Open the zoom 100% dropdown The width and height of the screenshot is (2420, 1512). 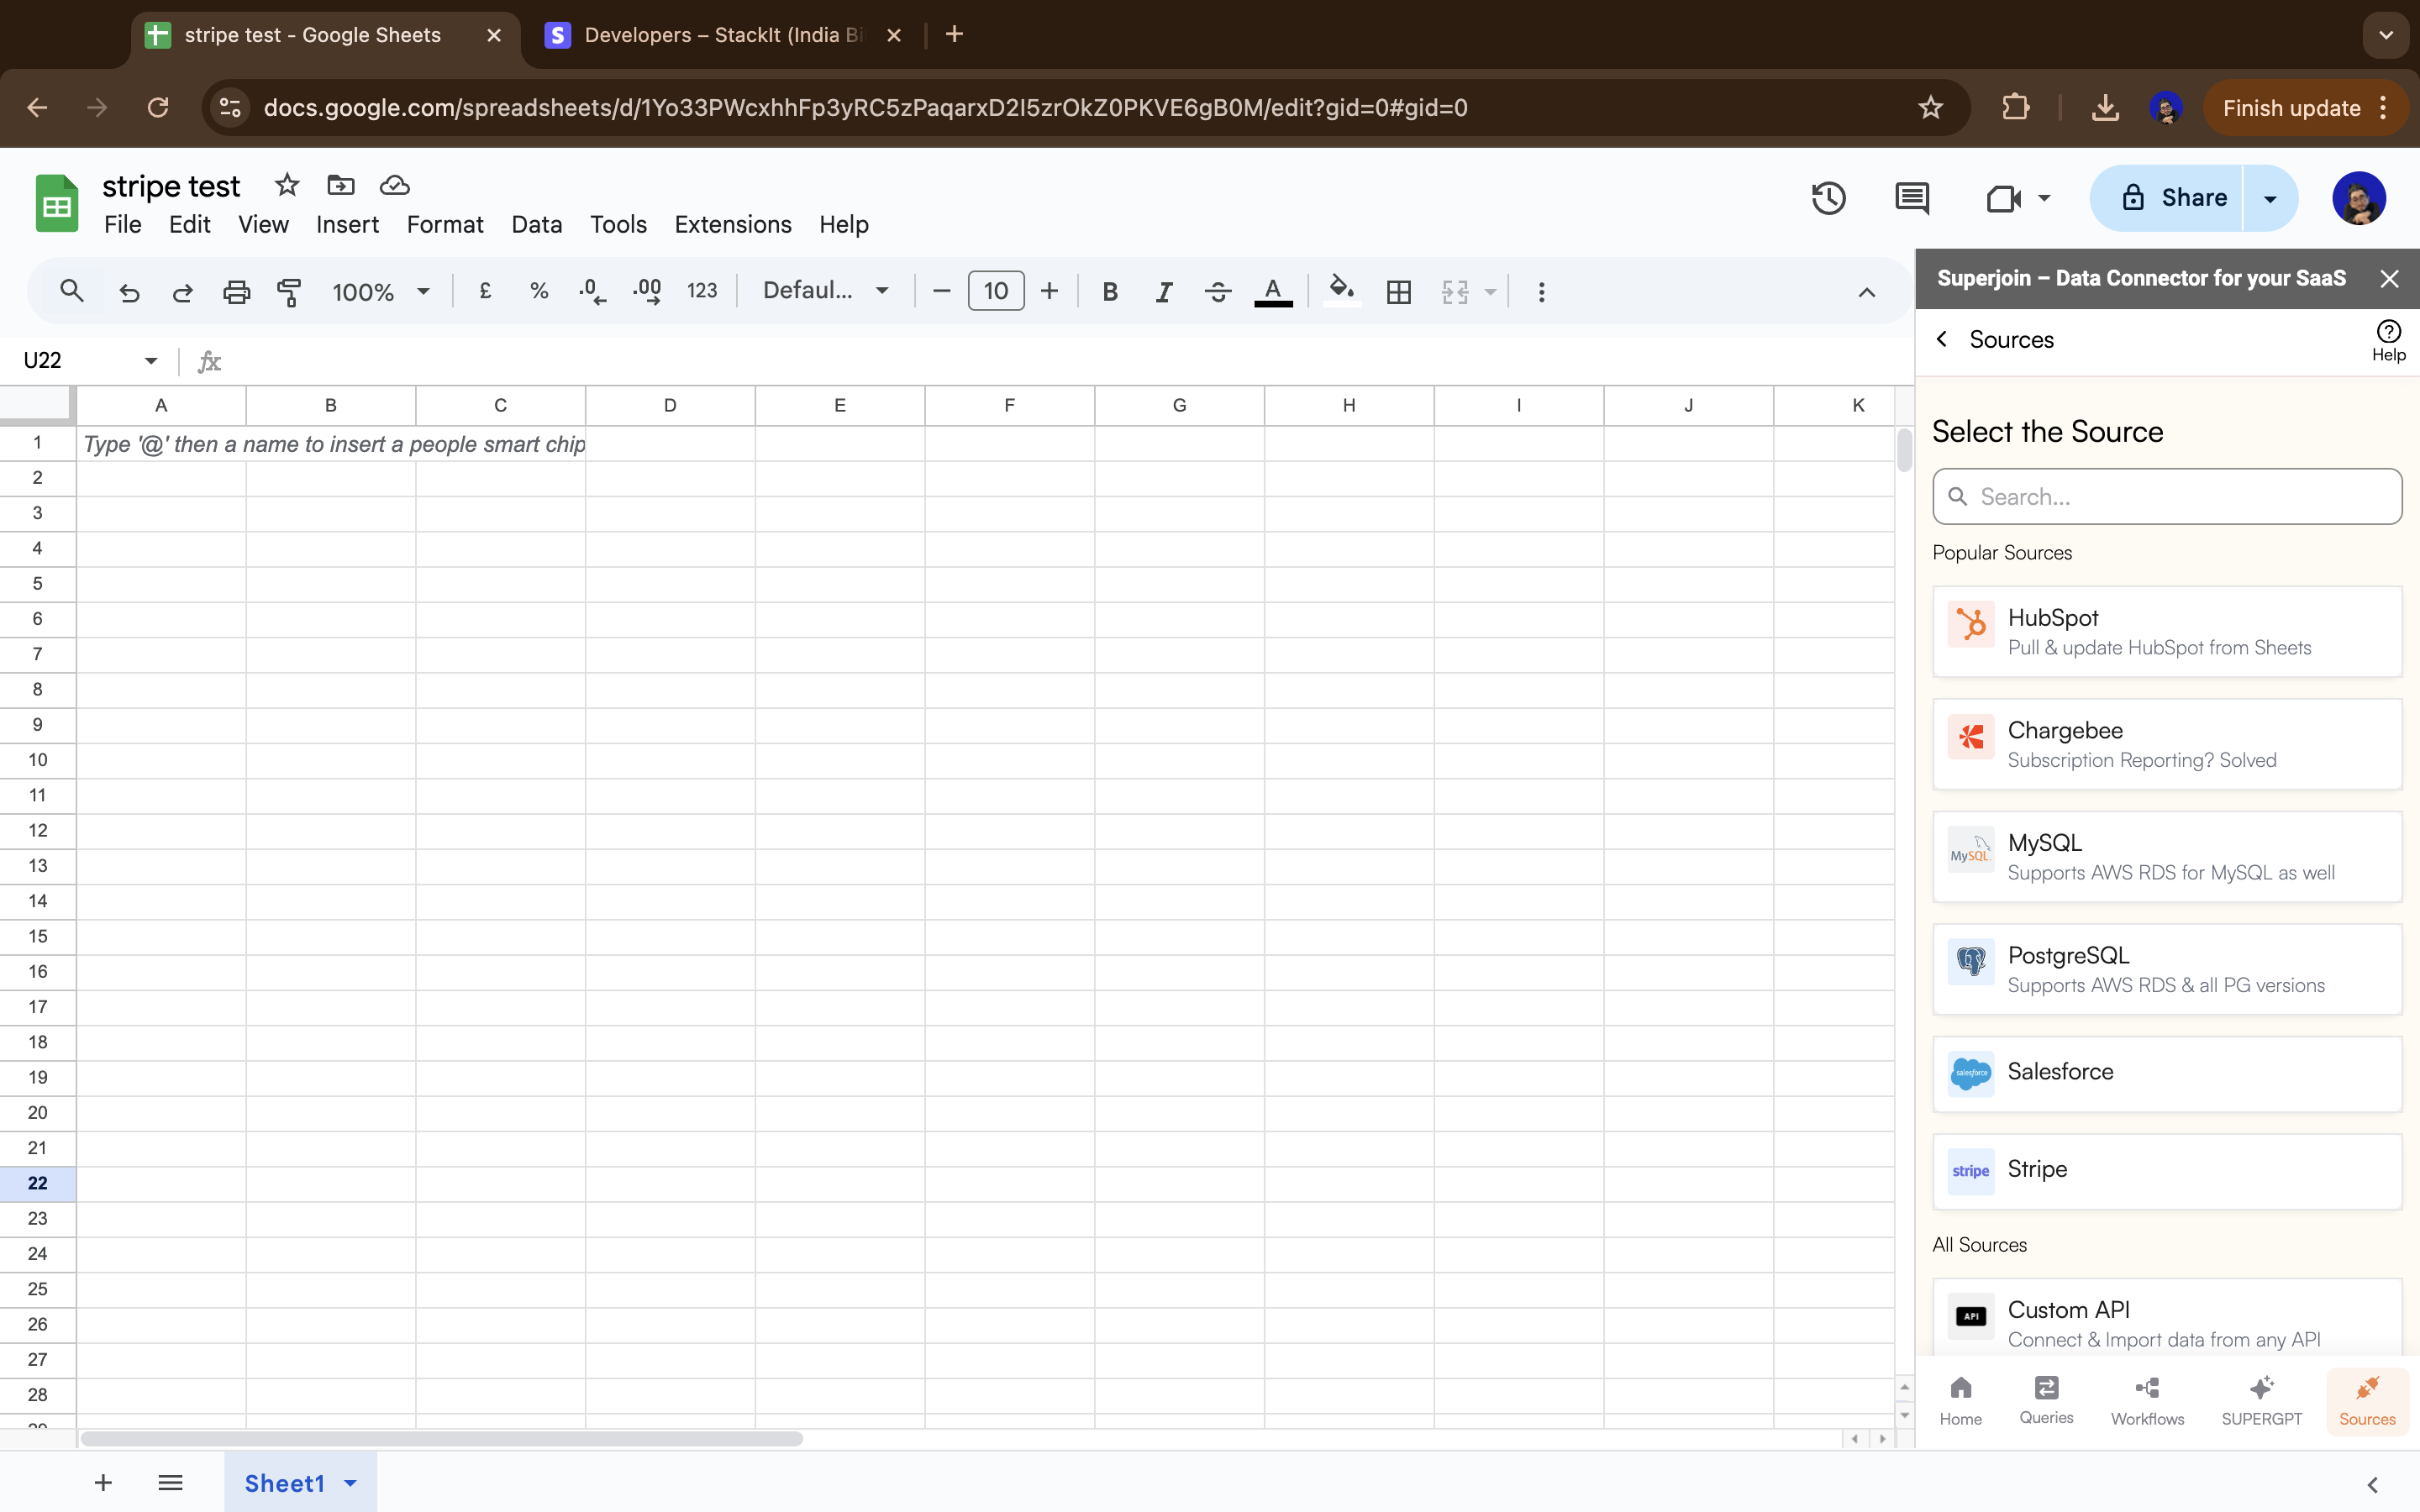[x=380, y=292]
